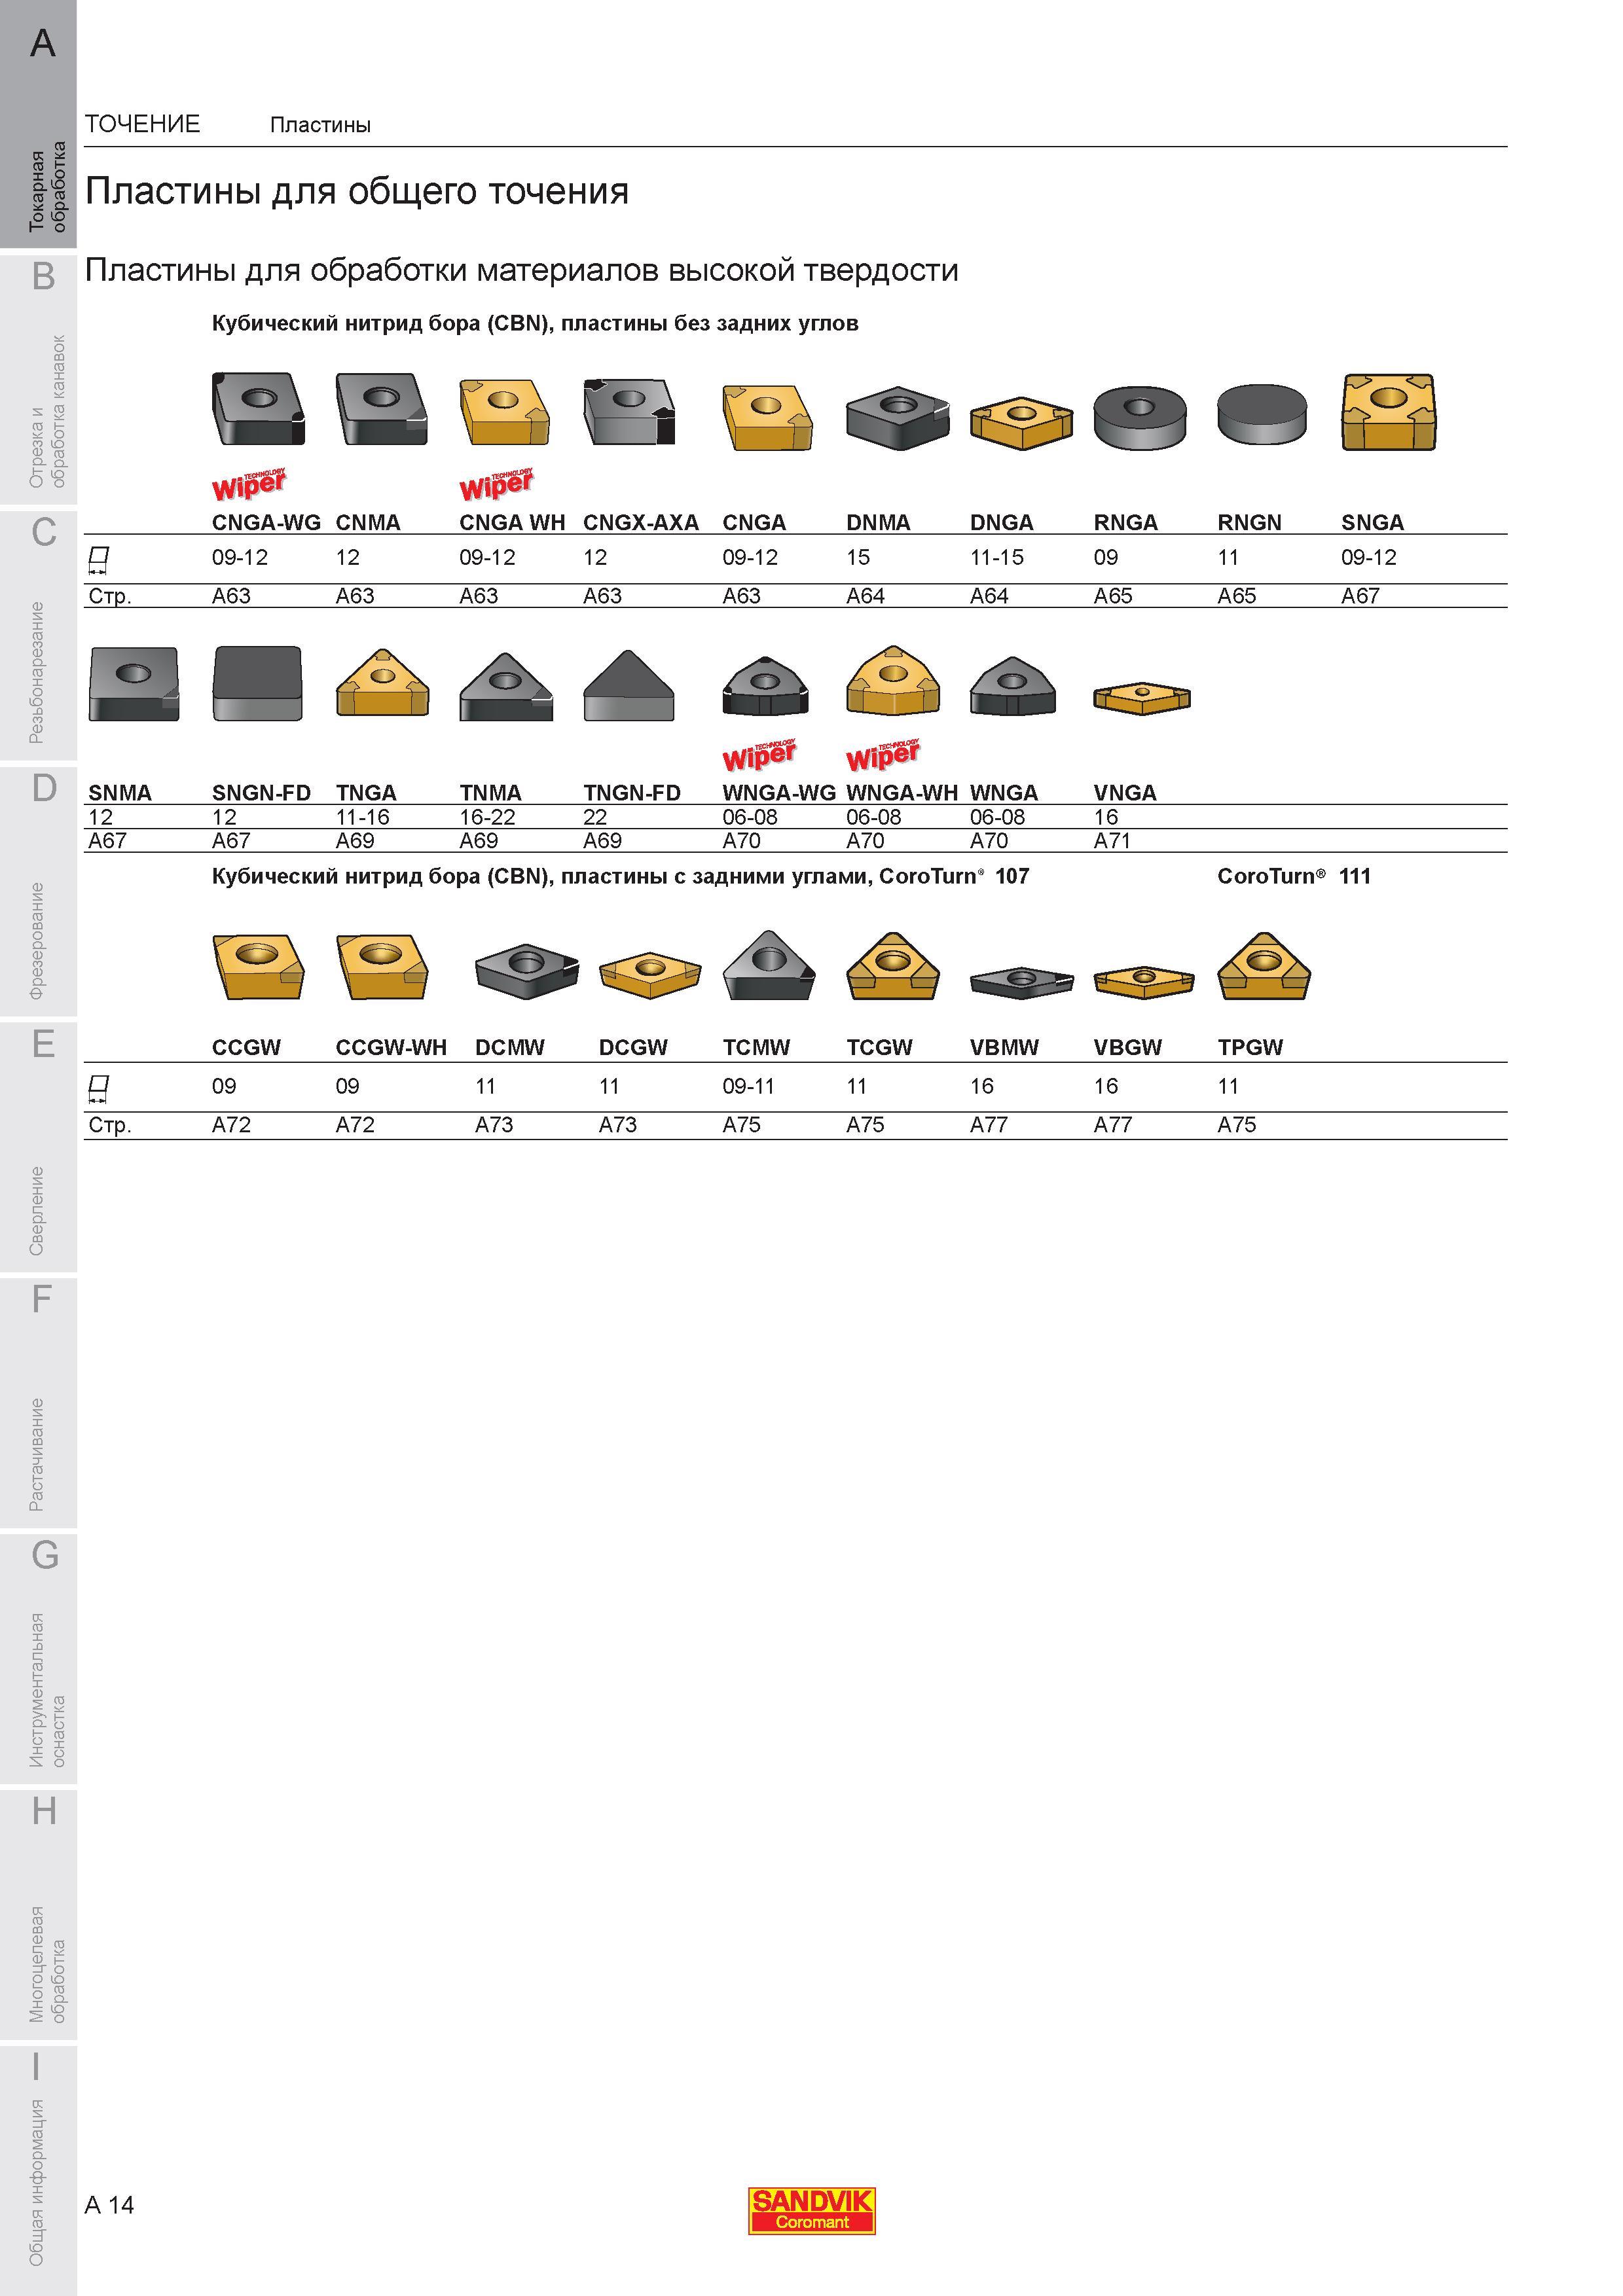
Task: Click the WNGA-WG trigon insert image
Action: click(765, 686)
